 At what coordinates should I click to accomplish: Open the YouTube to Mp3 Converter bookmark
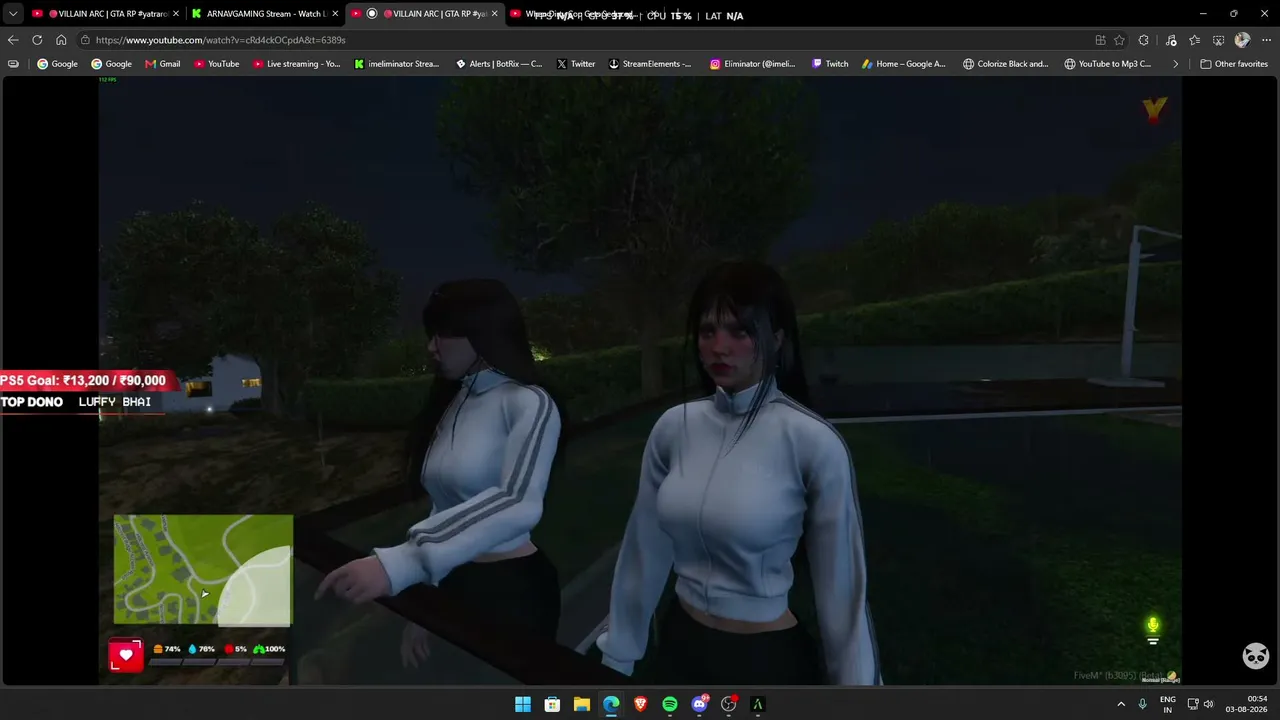(x=1108, y=64)
